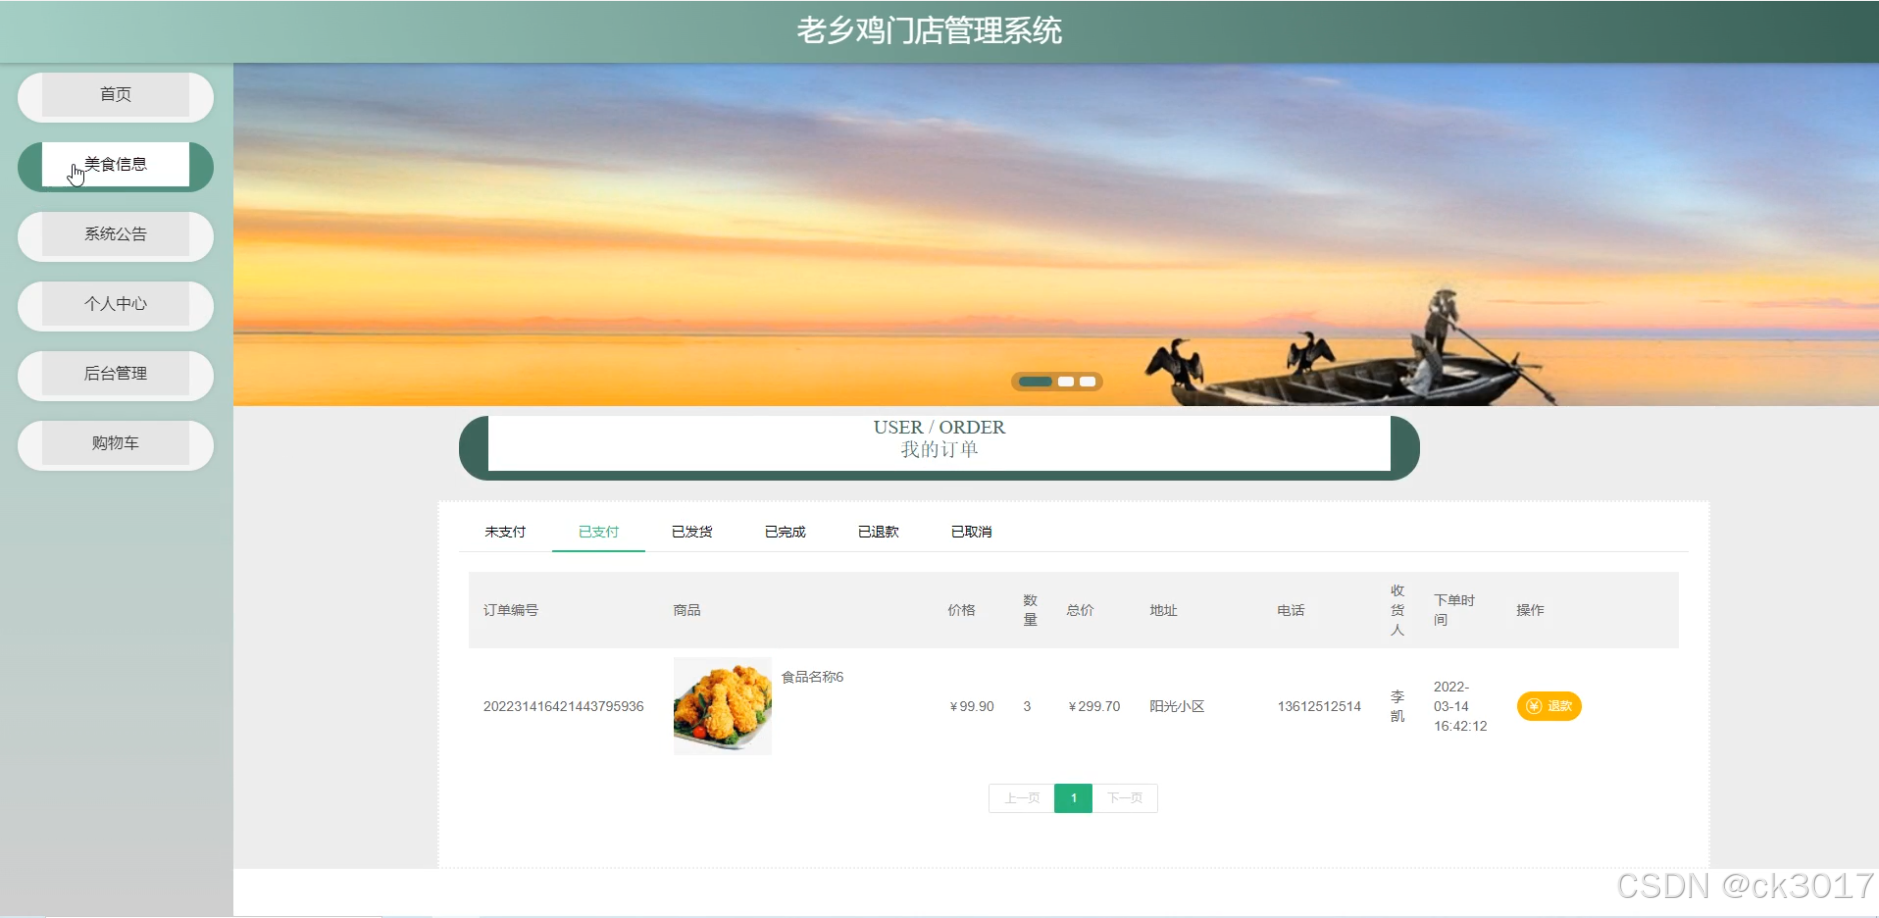Click the 下单时间 column header
The width and height of the screenshot is (1879, 918).
1454,610
